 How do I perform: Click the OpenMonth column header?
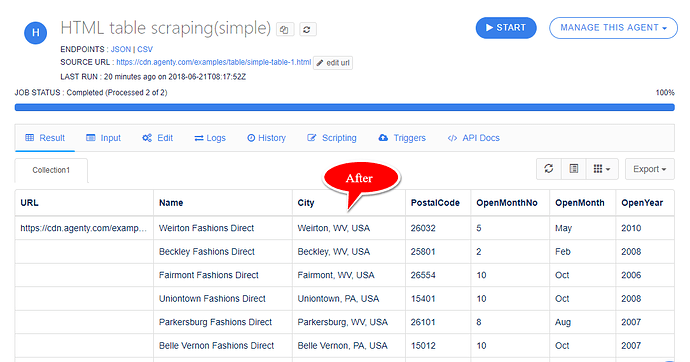pos(583,203)
